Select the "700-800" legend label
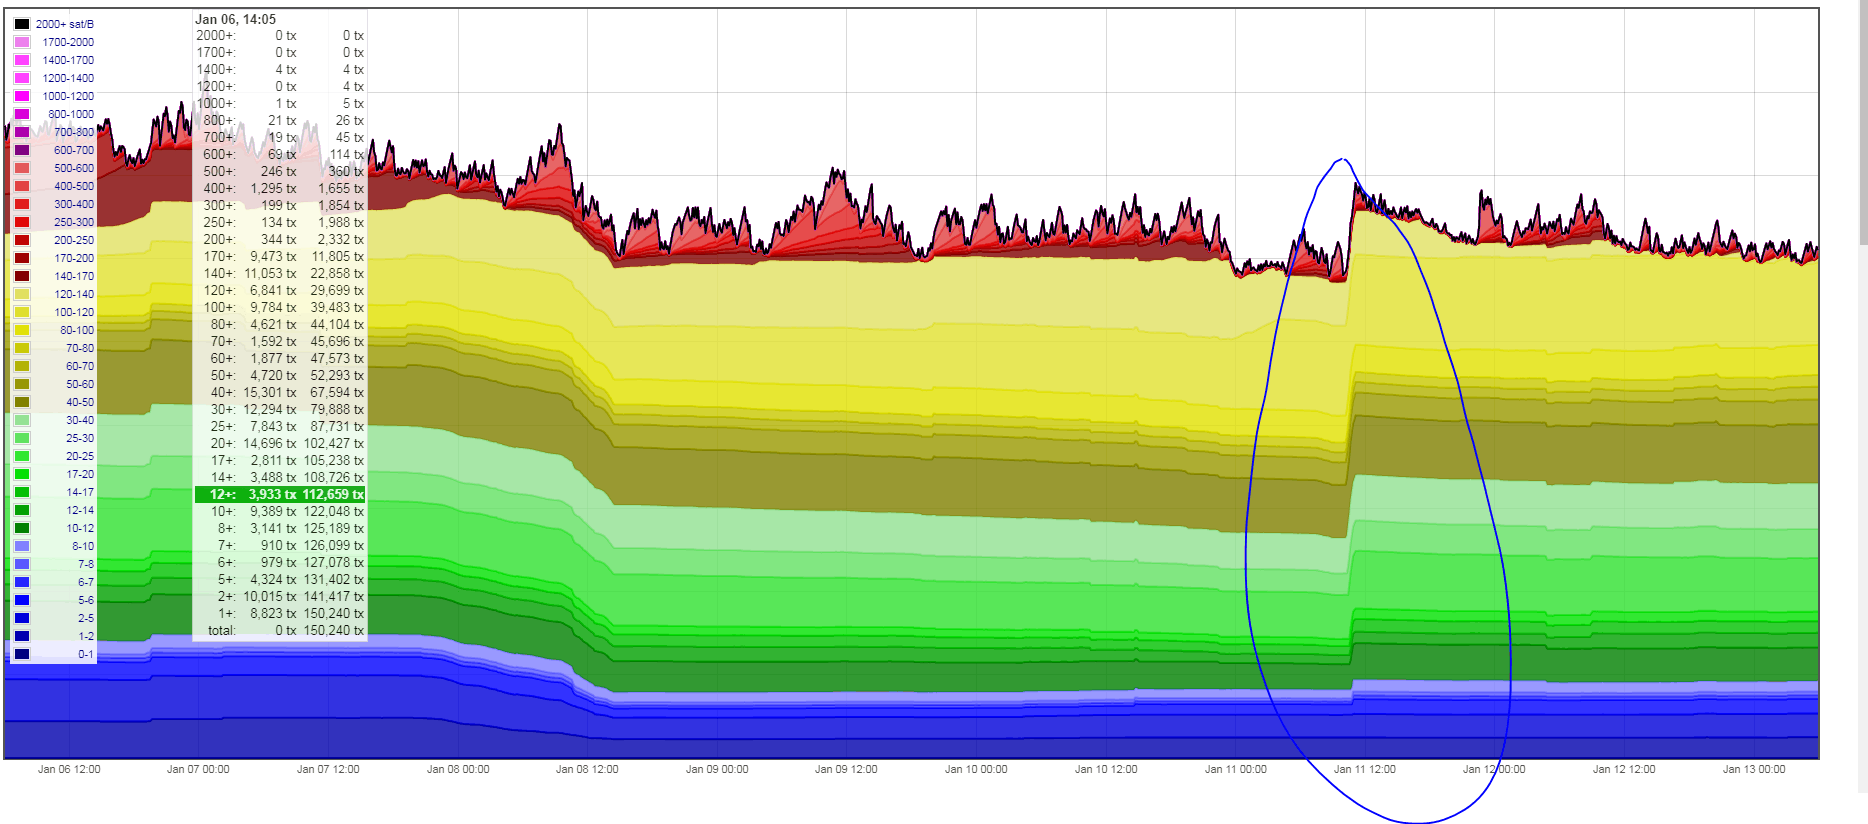 74,132
